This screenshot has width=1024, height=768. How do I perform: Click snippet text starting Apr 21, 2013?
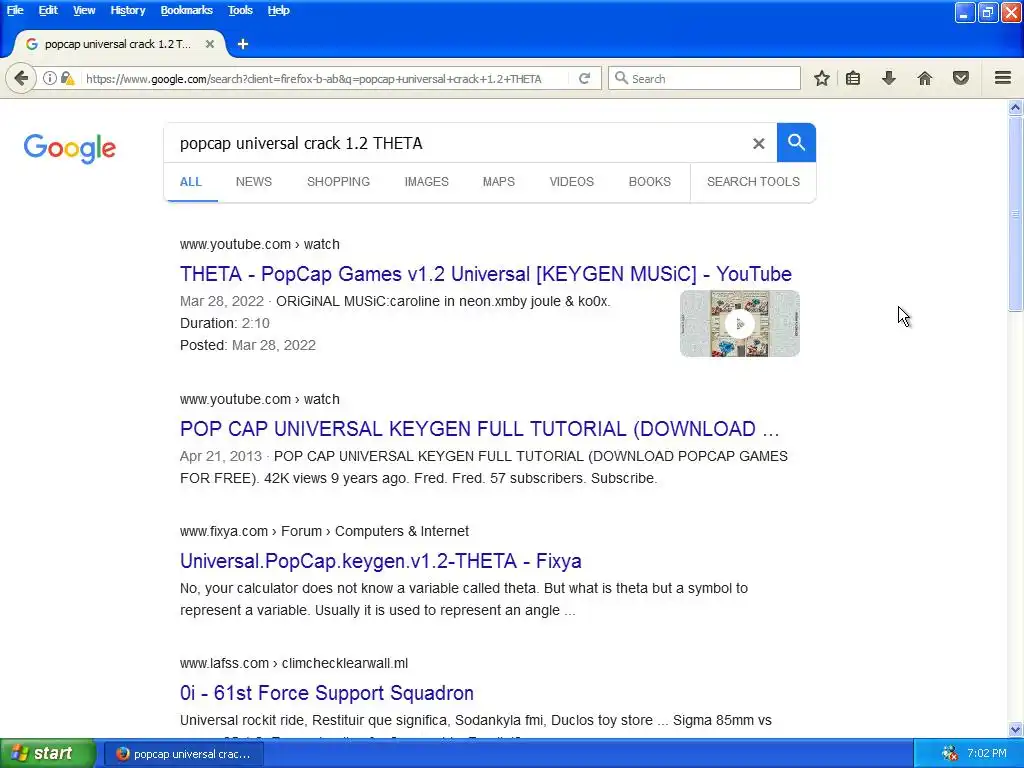(484, 467)
